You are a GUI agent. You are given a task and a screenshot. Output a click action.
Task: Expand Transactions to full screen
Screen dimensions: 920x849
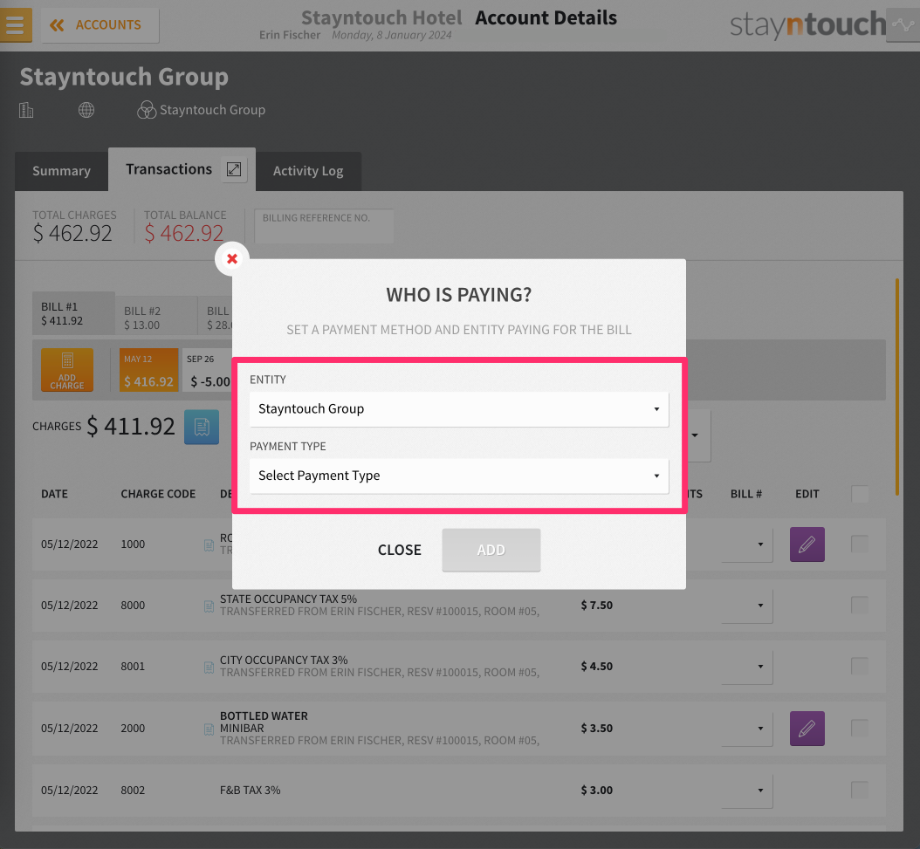tap(234, 169)
